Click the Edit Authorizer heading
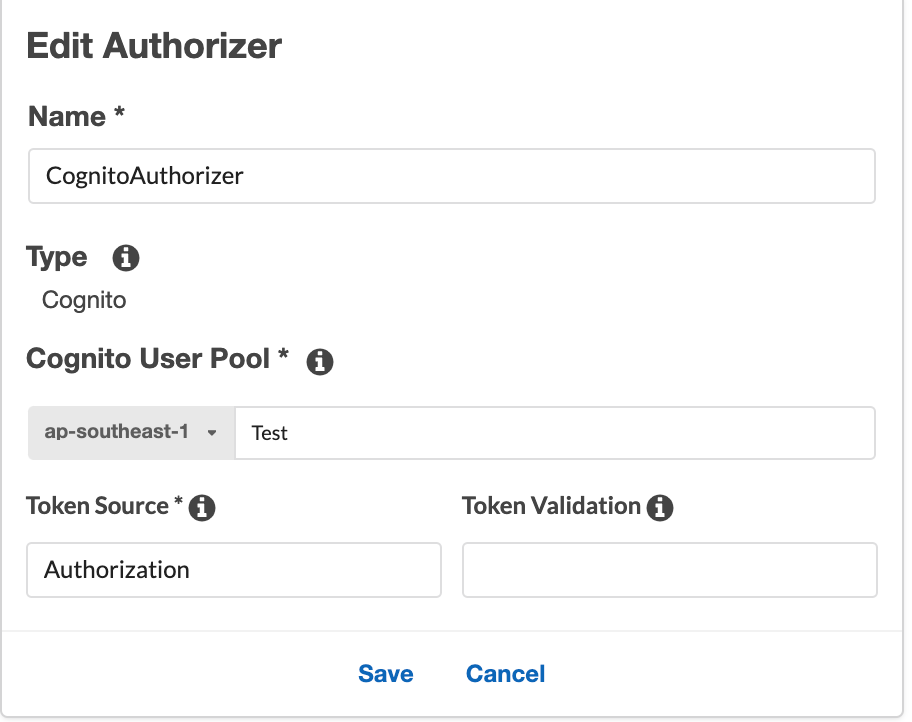 (x=154, y=46)
